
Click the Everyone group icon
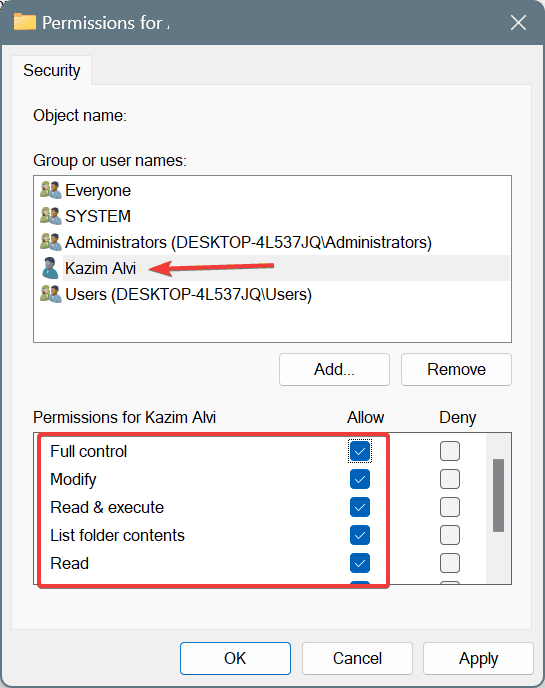coord(50,190)
